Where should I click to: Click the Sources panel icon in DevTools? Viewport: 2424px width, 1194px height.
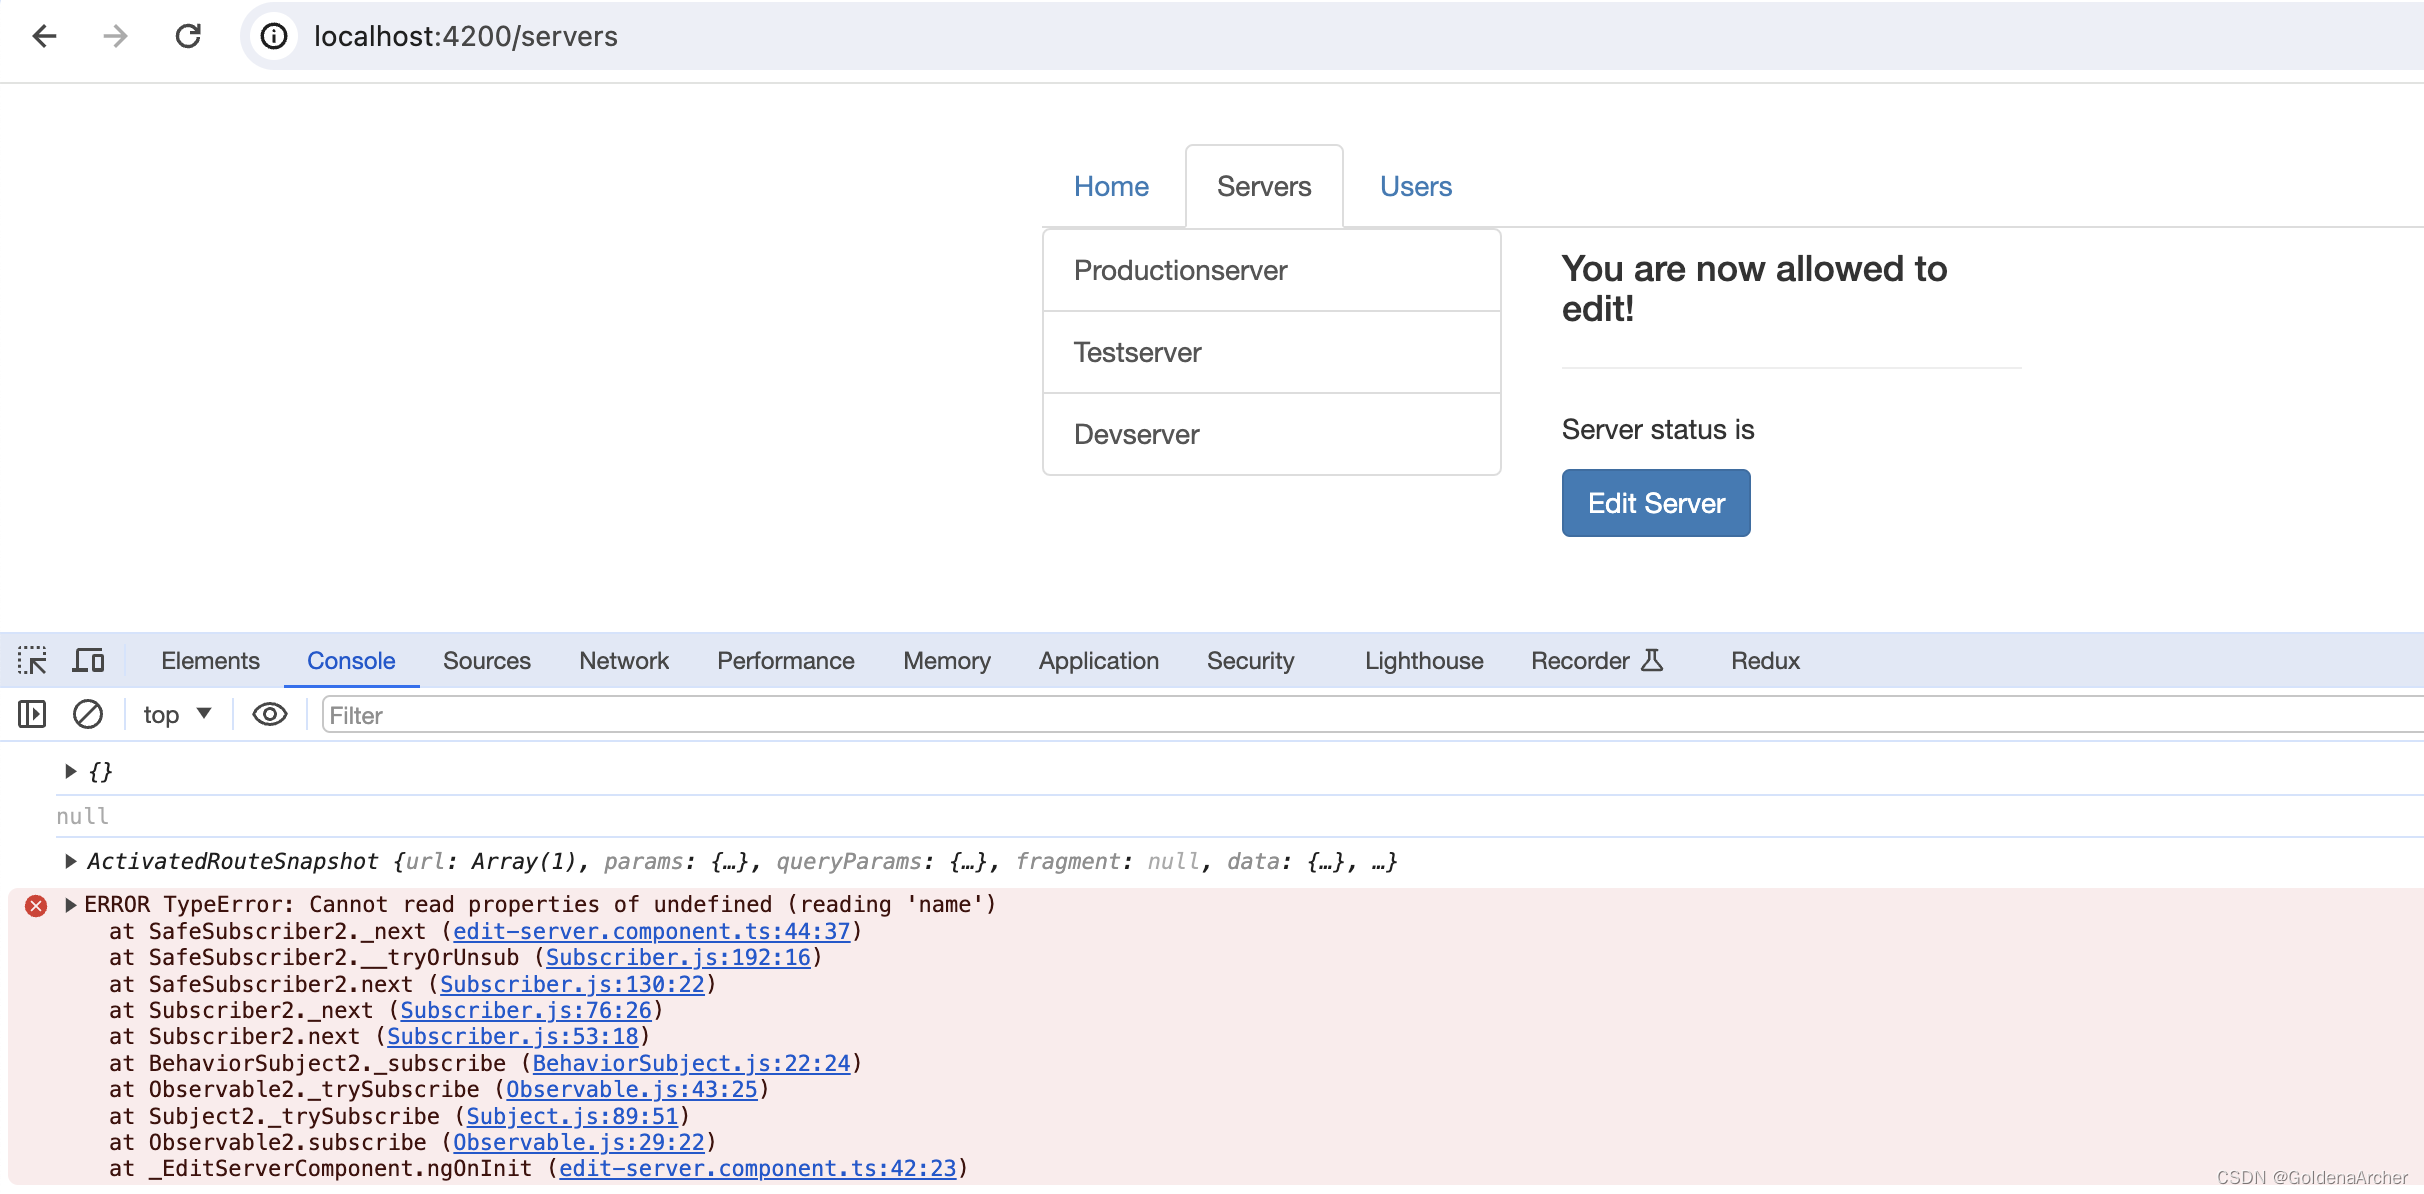click(485, 660)
